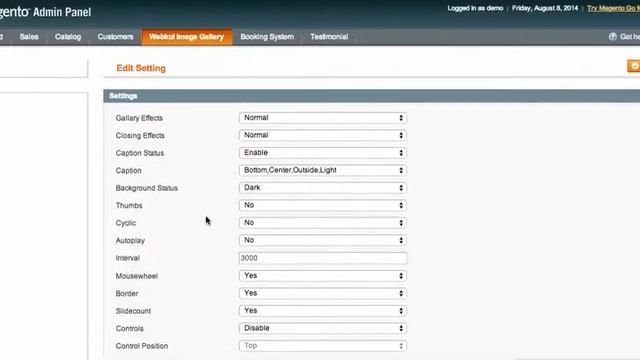Open the Autoplay dropdown
640x360 pixels.
click(322, 240)
